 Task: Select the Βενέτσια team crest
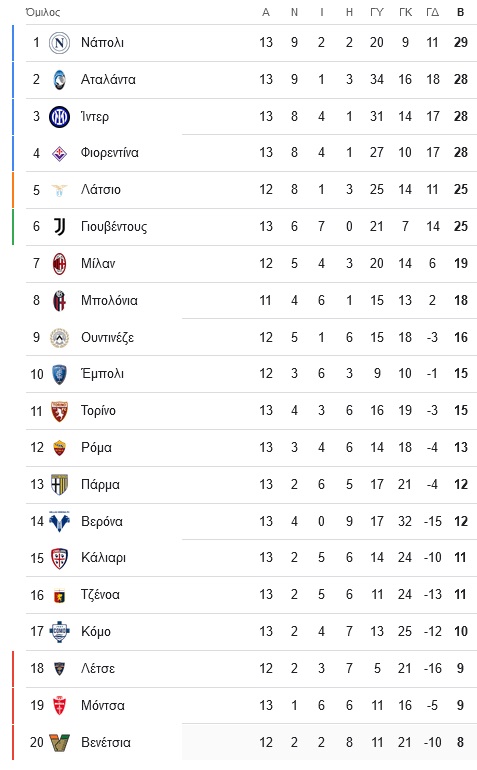coord(59,742)
